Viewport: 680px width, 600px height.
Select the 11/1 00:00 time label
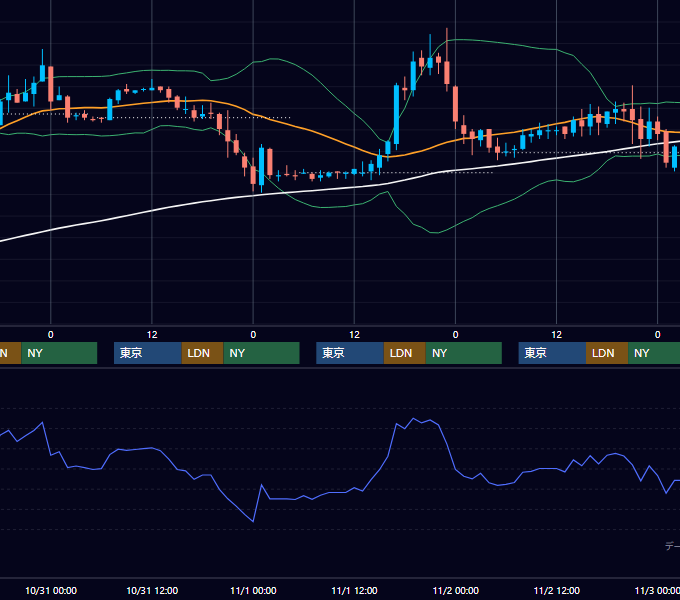pyautogui.click(x=253, y=590)
